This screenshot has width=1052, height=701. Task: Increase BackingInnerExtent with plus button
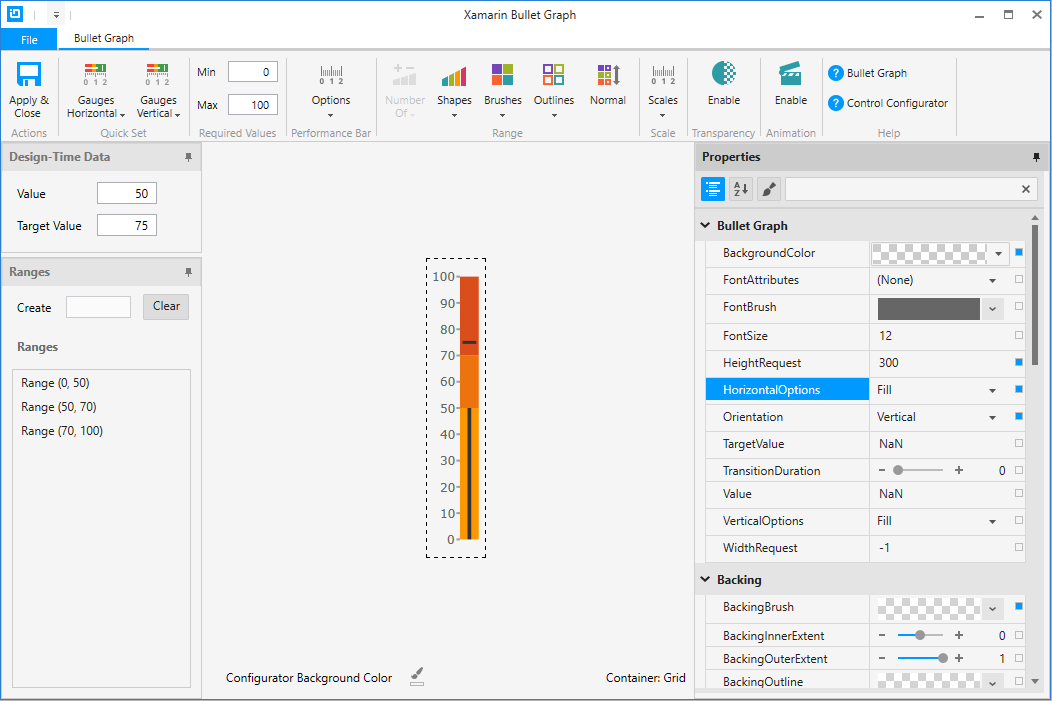click(x=959, y=635)
